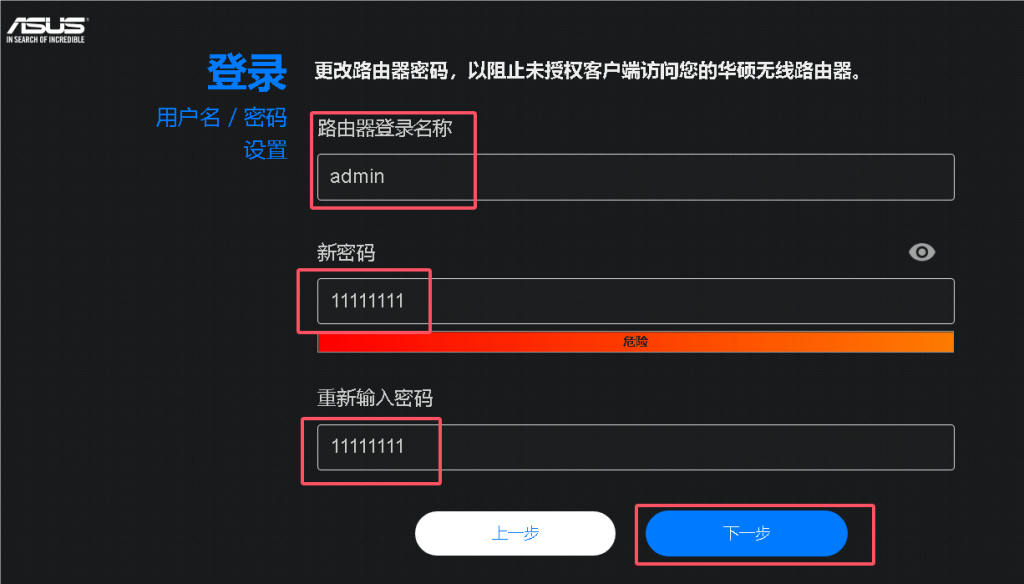Click the 新密码 field label
Viewport: 1024px width, 584px height.
pyautogui.click(x=346, y=253)
